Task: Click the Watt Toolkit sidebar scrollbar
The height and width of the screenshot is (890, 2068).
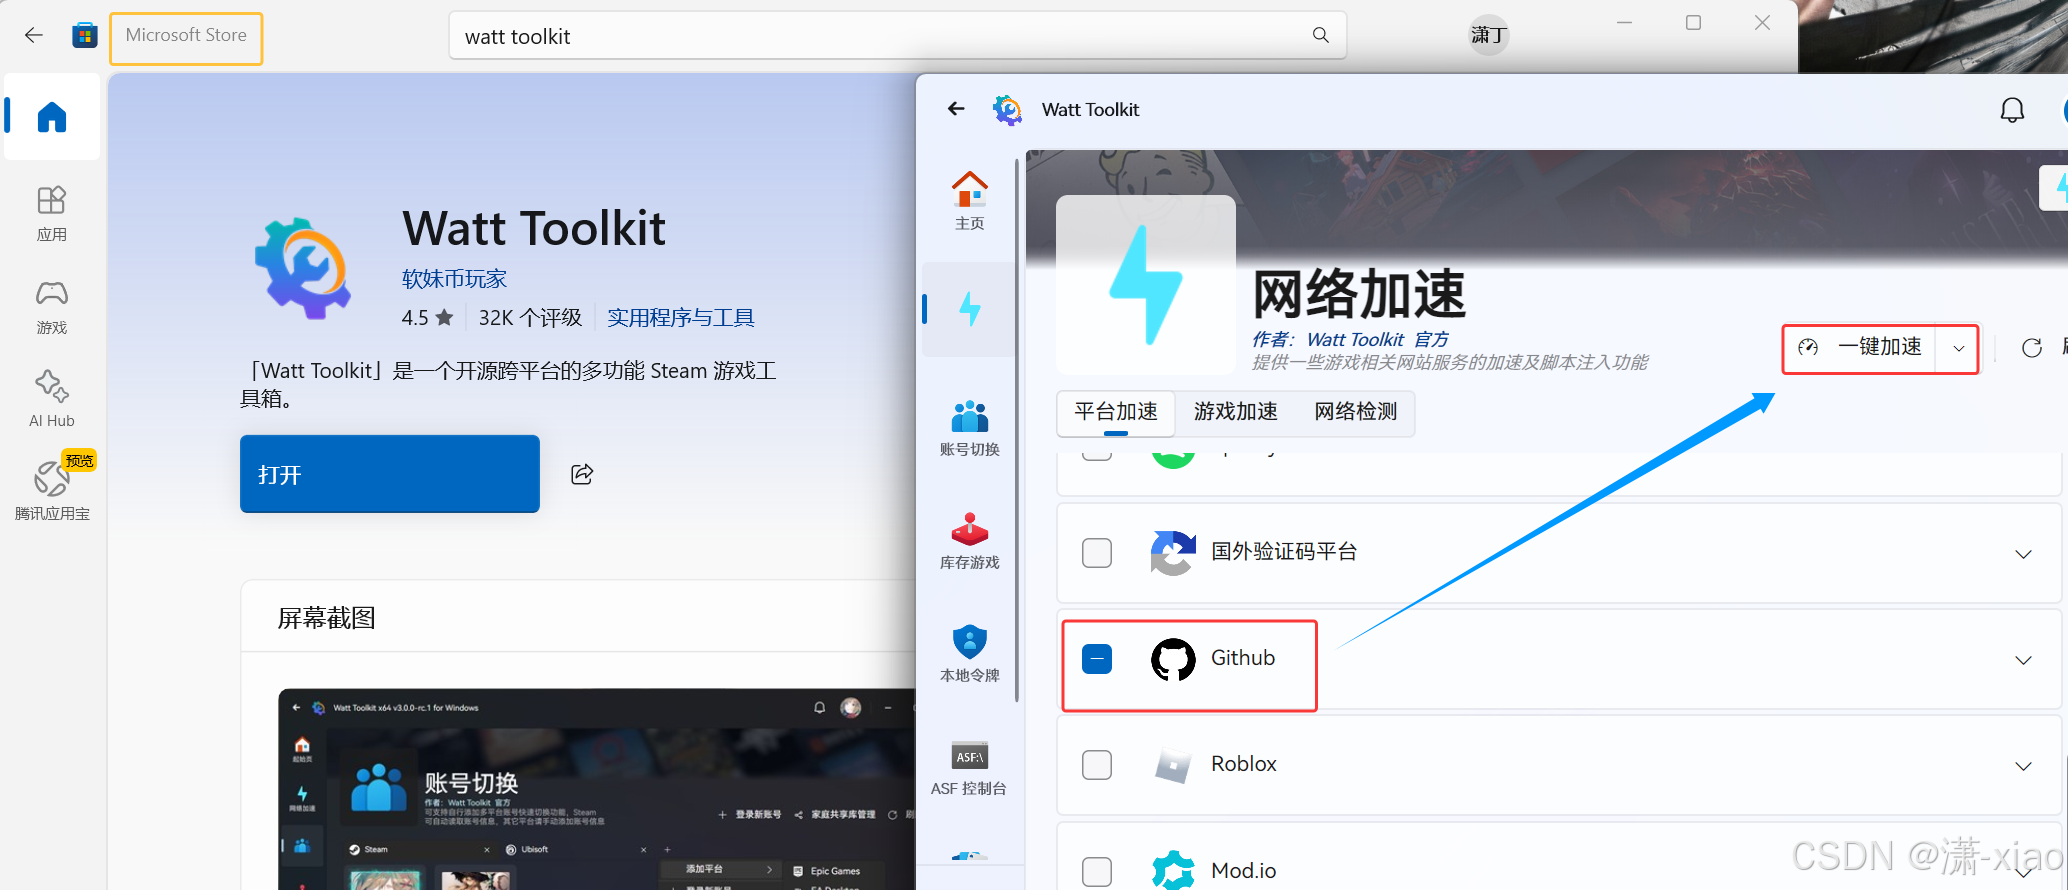Action: click(1018, 430)
